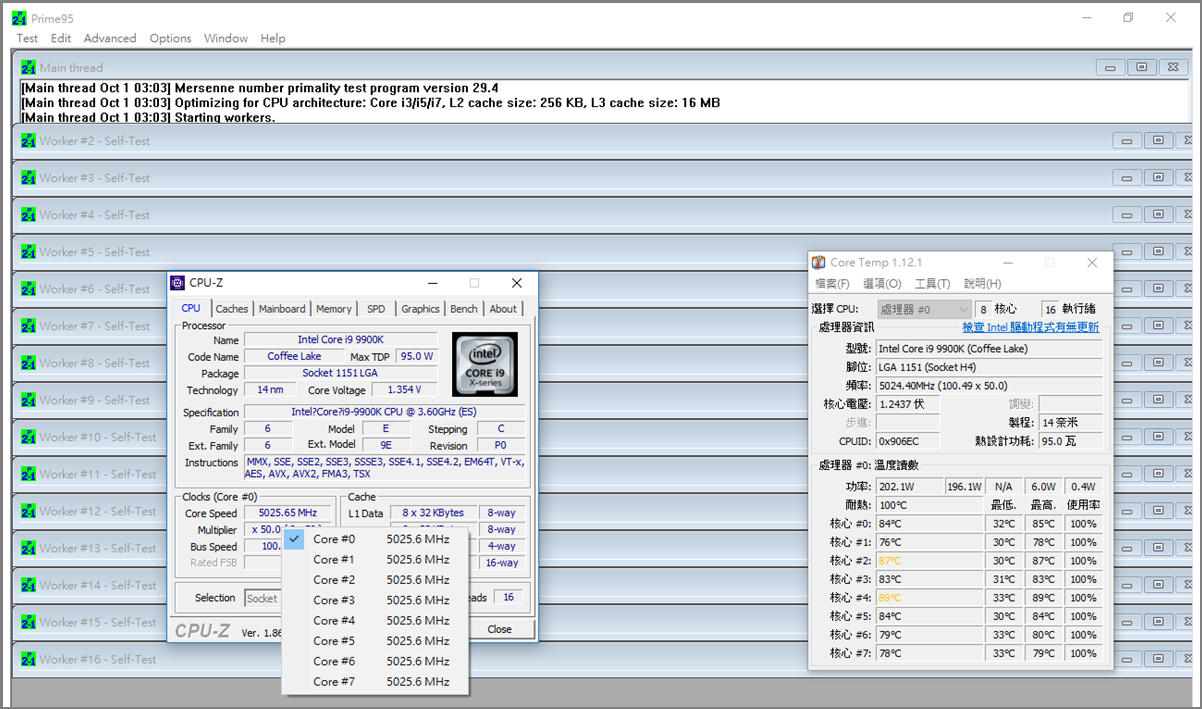Select Core #6 in the clock popup
Image resolution: width=1202 pixels, height=709 pixels.
[x=375, y=661]
